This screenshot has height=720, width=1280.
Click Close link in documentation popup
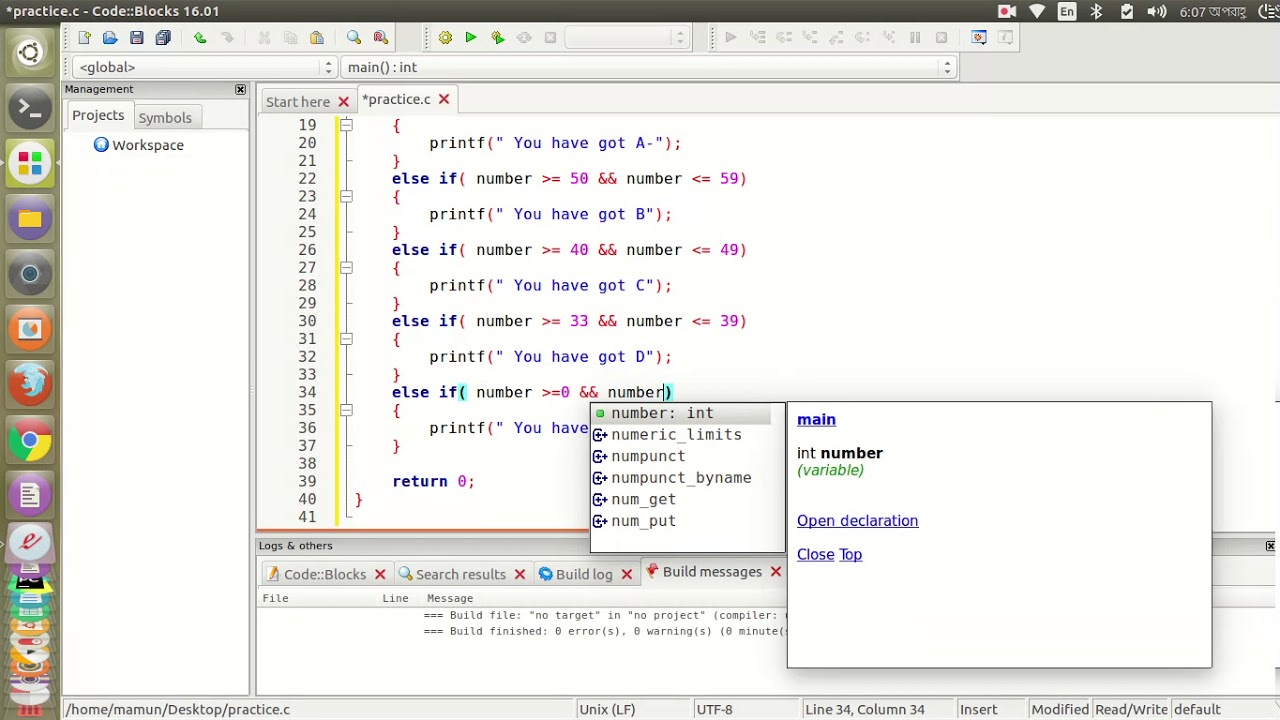[815, 555]
